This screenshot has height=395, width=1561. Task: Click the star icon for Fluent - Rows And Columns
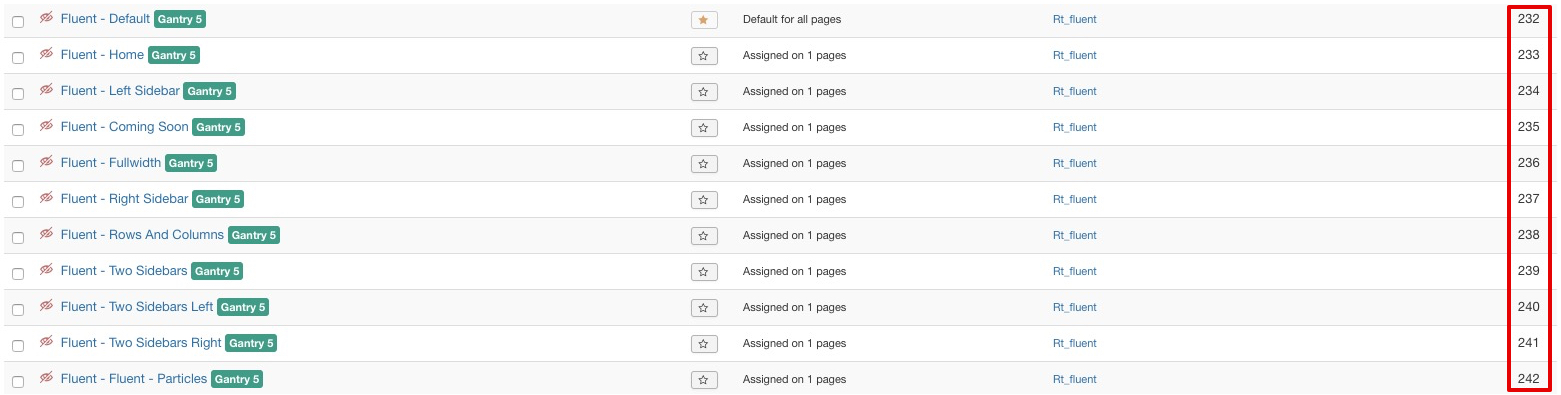click(x=704, y=236)
